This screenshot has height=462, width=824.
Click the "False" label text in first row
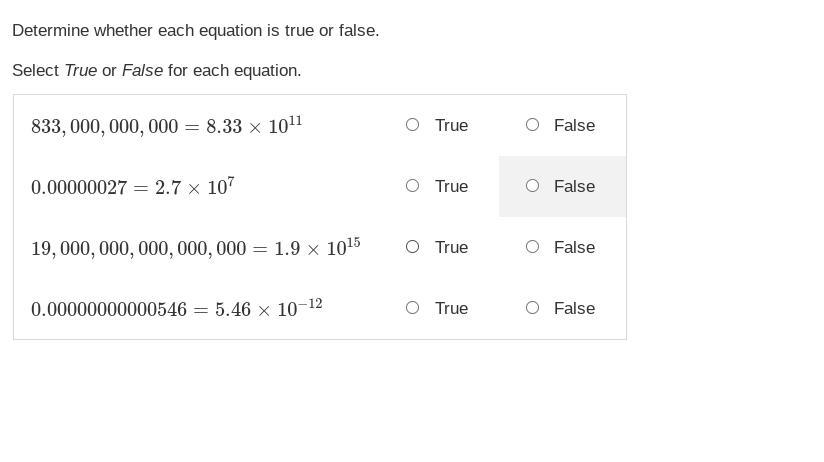(574, 126)
